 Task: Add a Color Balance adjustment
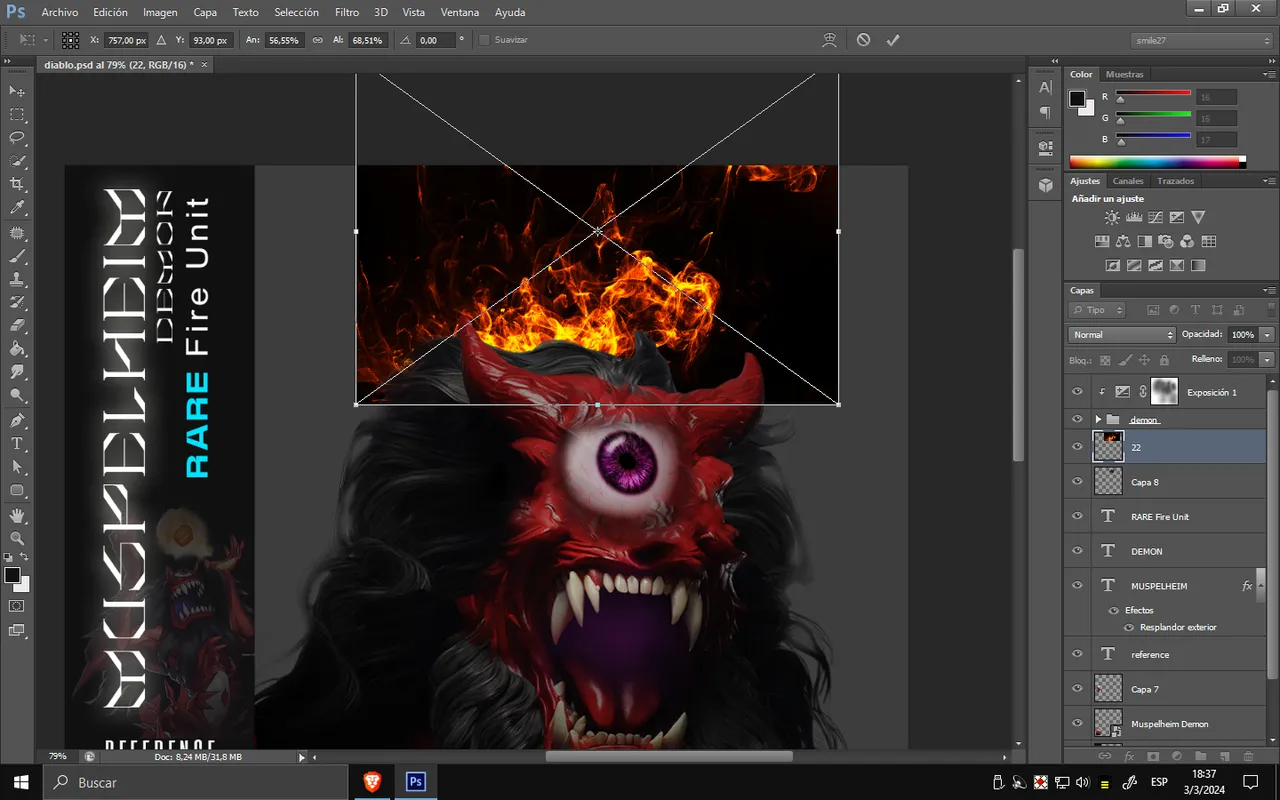tap(1123, 241)
